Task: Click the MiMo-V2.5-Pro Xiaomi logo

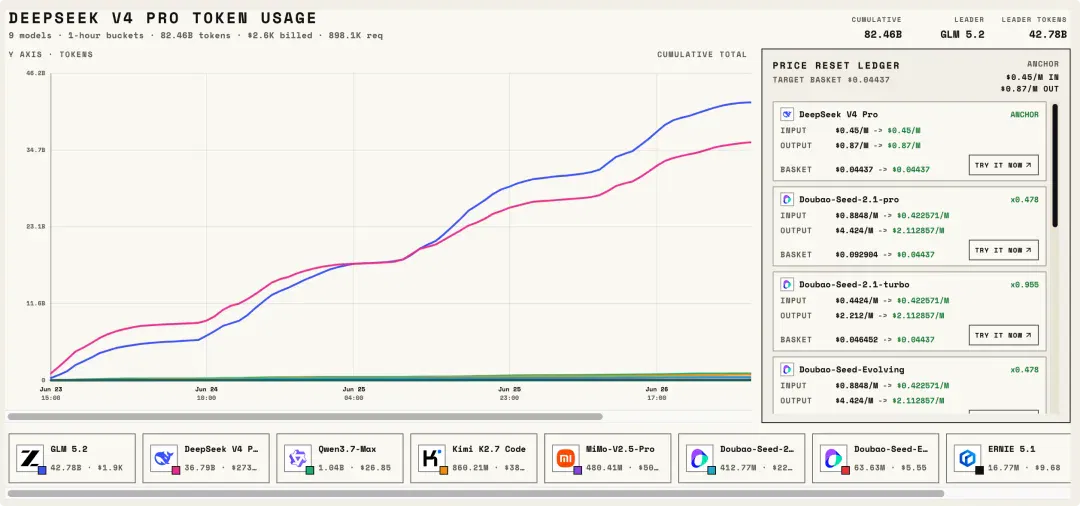Action: tap(565, 457)
